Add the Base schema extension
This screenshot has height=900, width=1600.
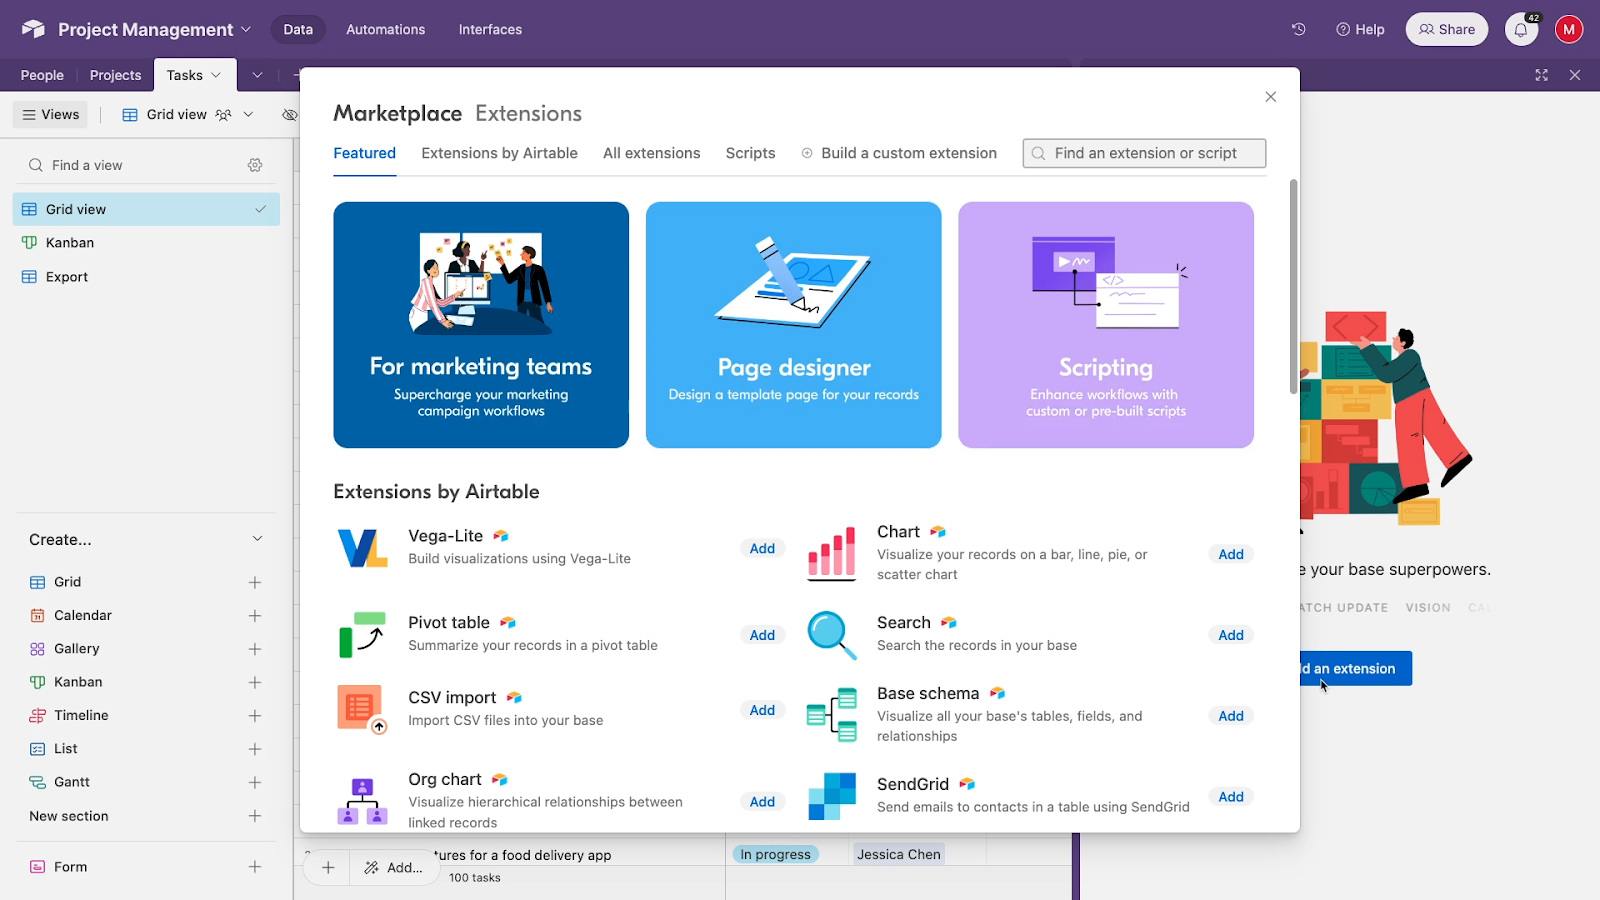click(x=1231, y=716)
